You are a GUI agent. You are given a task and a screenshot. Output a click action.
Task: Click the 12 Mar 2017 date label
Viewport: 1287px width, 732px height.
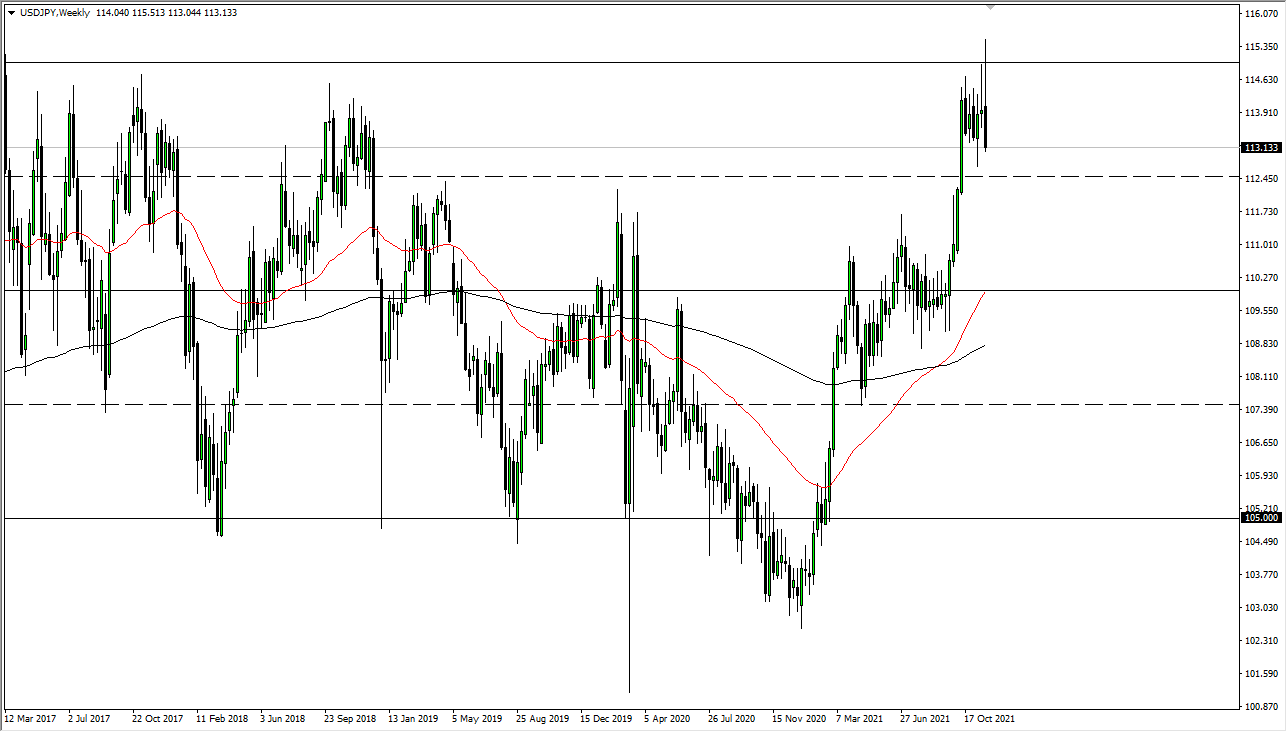point(30,718)
